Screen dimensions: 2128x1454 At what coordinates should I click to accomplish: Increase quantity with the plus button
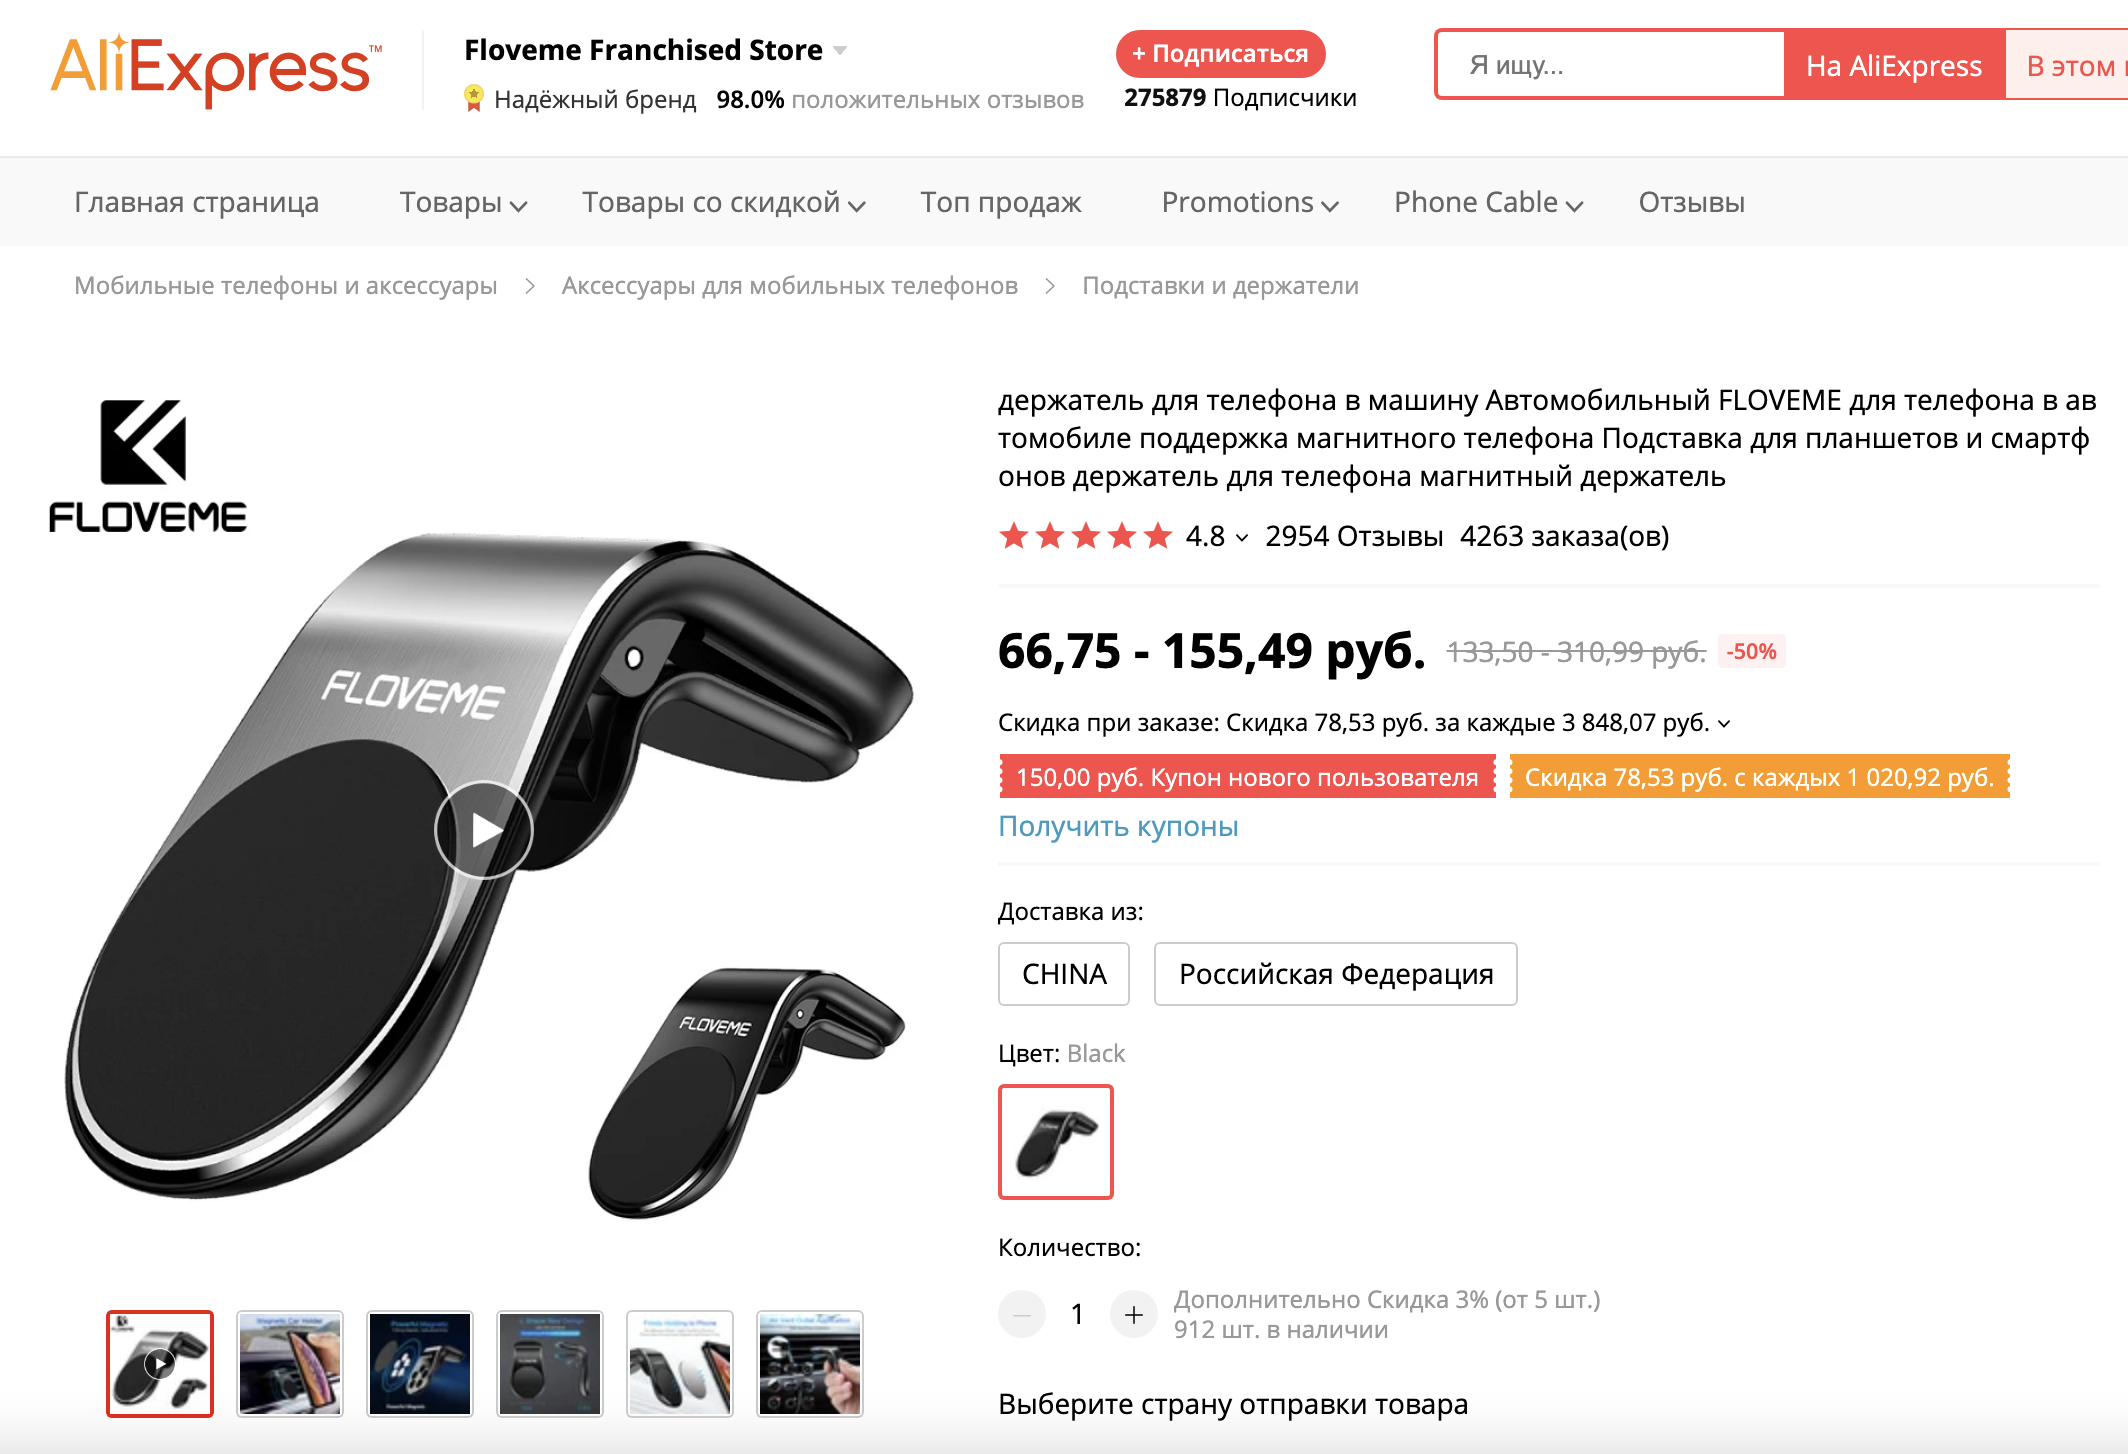[1133, 1314]
